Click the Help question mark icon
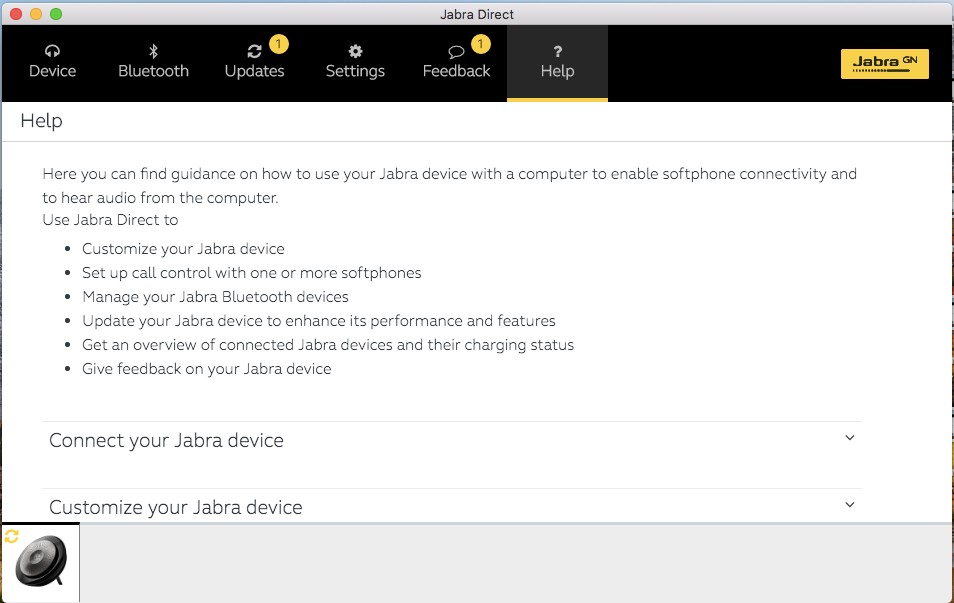 (x=558, y=52)
